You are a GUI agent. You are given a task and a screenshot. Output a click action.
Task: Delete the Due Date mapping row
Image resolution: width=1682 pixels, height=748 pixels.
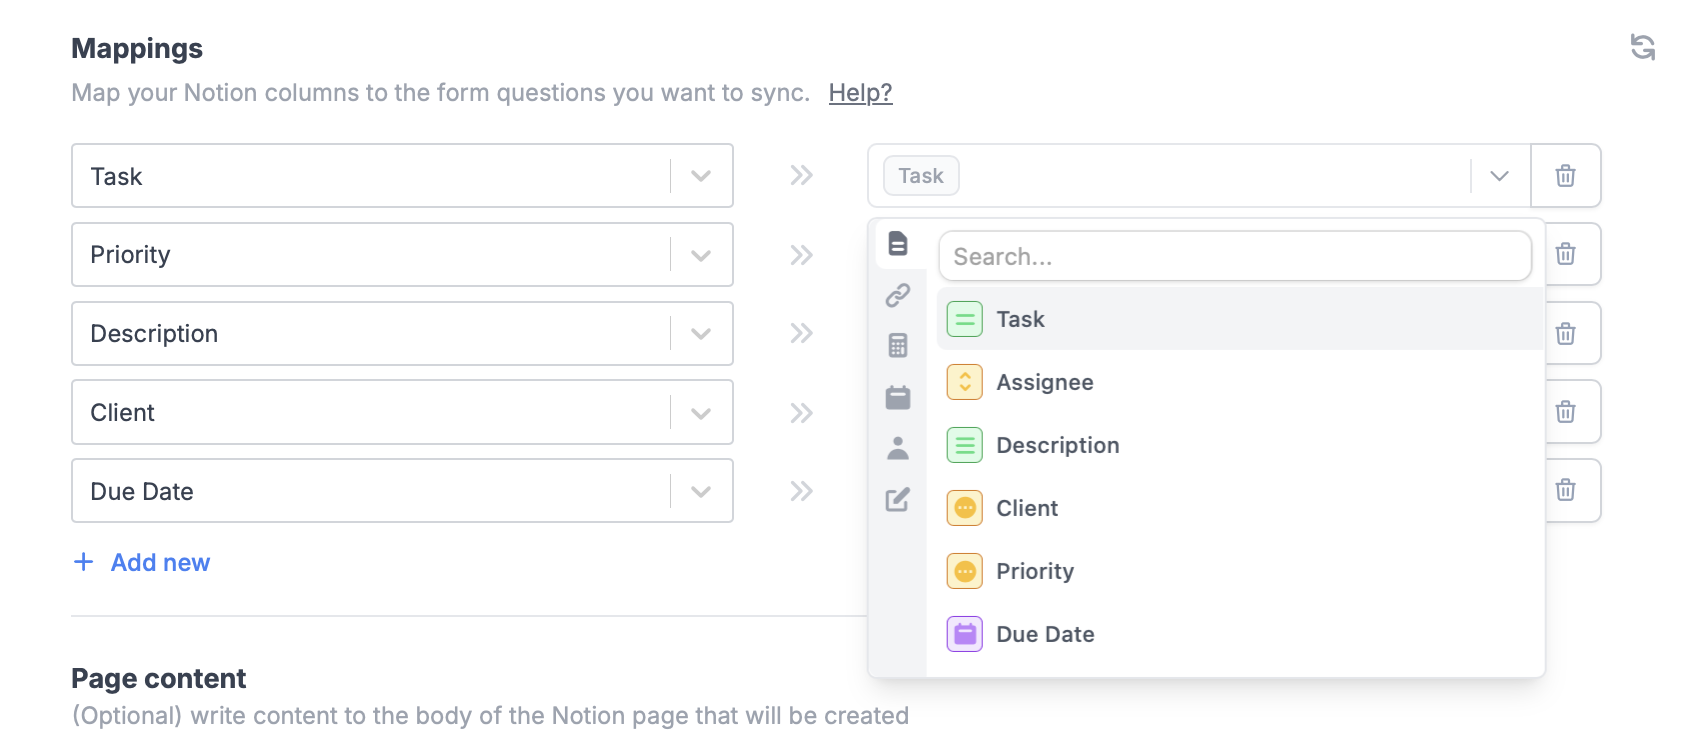coord(1565,490)
